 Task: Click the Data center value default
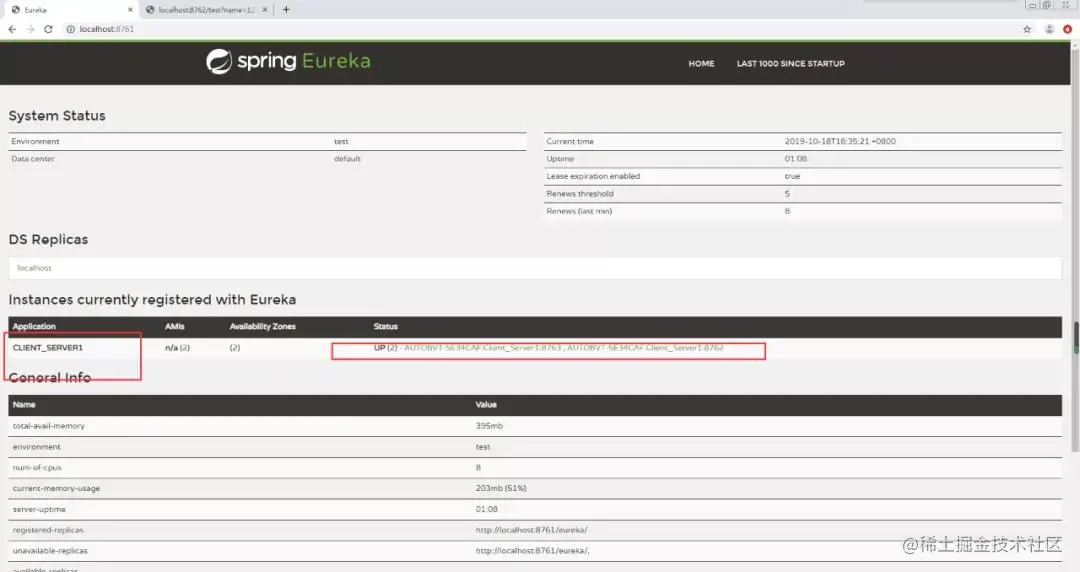tap(347, 159)
